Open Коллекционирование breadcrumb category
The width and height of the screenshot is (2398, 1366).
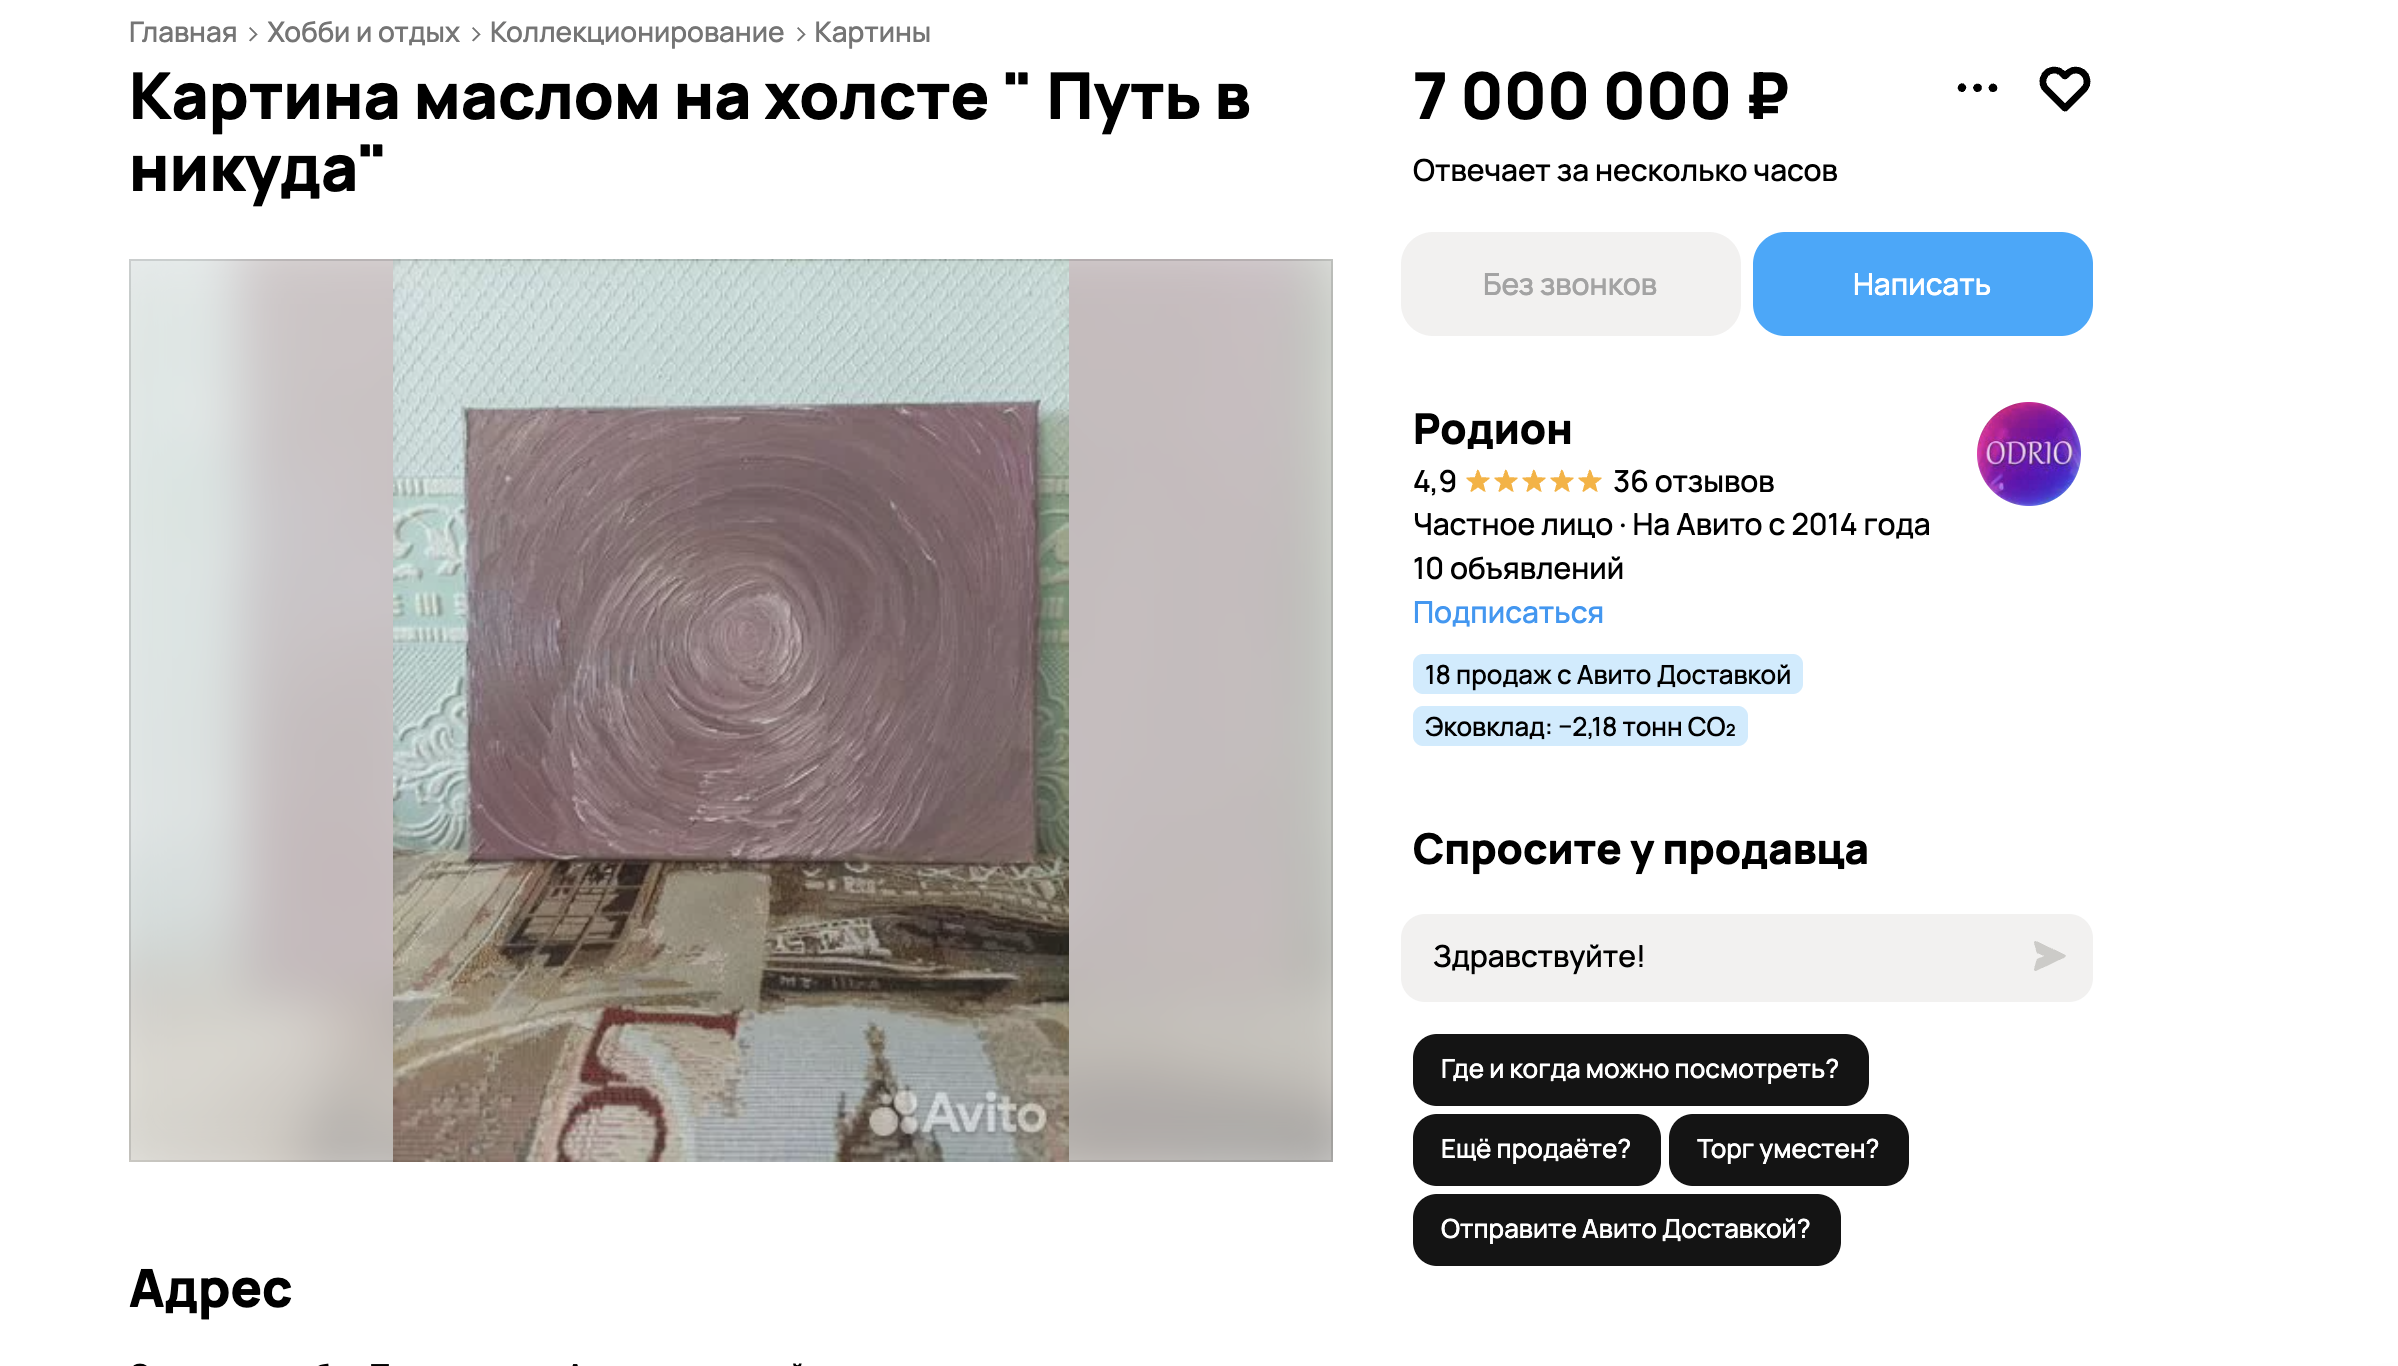636,32
